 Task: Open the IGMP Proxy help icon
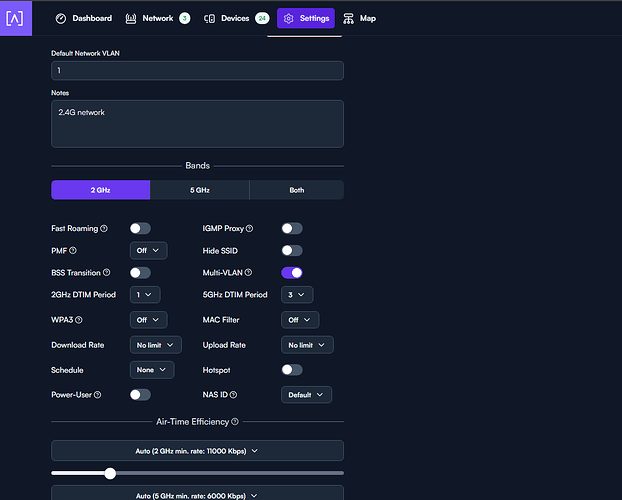coord(250,228)
